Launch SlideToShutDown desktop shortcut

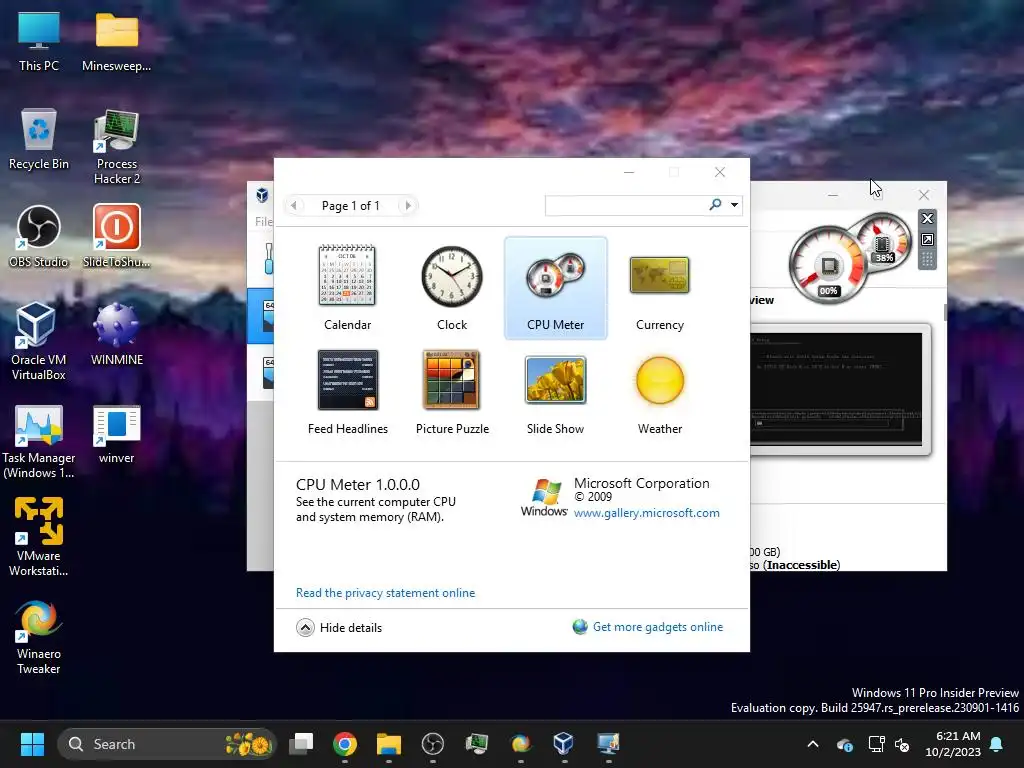click(116, 237)
